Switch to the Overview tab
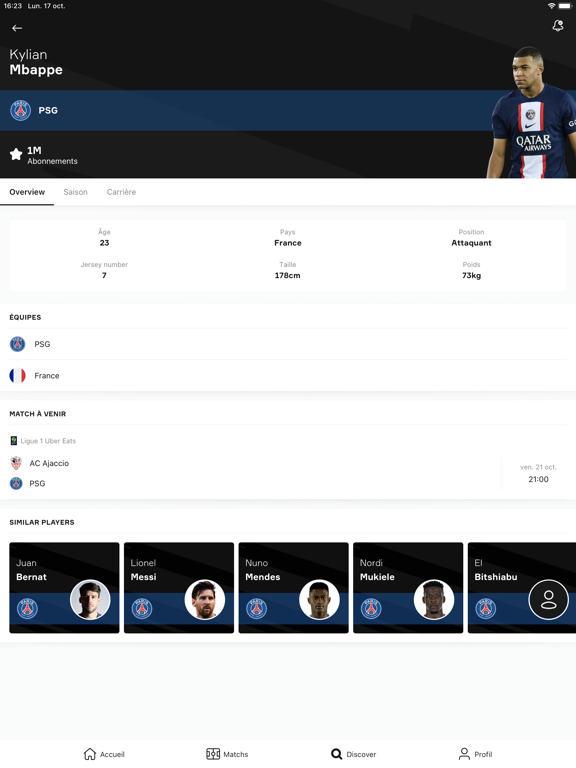 point(27,192)
